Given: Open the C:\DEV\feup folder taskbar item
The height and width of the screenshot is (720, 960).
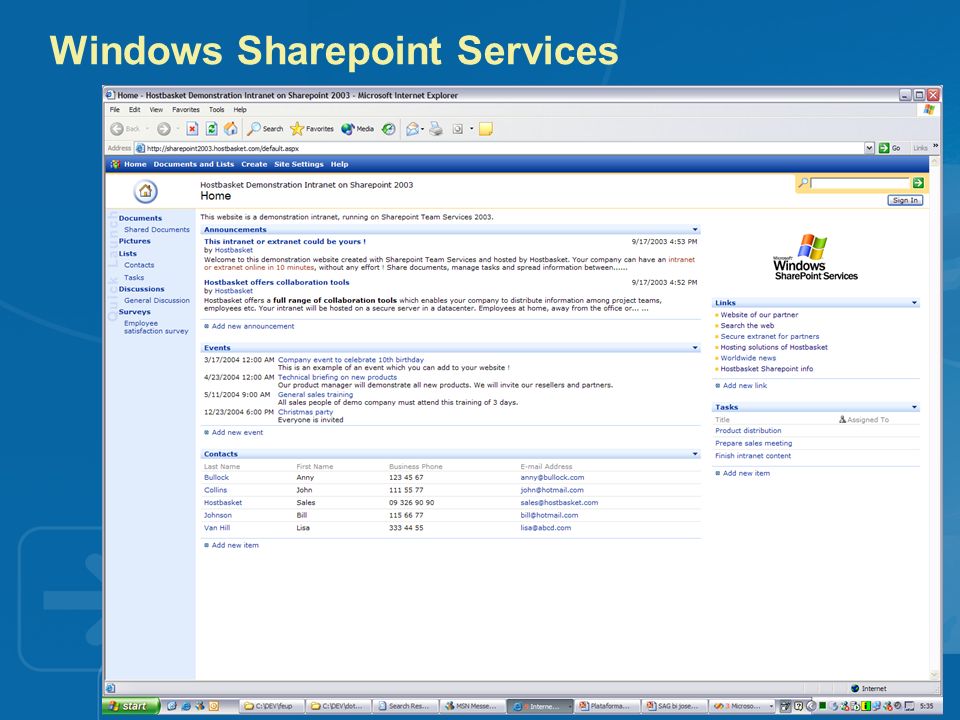Looking at the screenshot, I should click(x=270, y=706).
